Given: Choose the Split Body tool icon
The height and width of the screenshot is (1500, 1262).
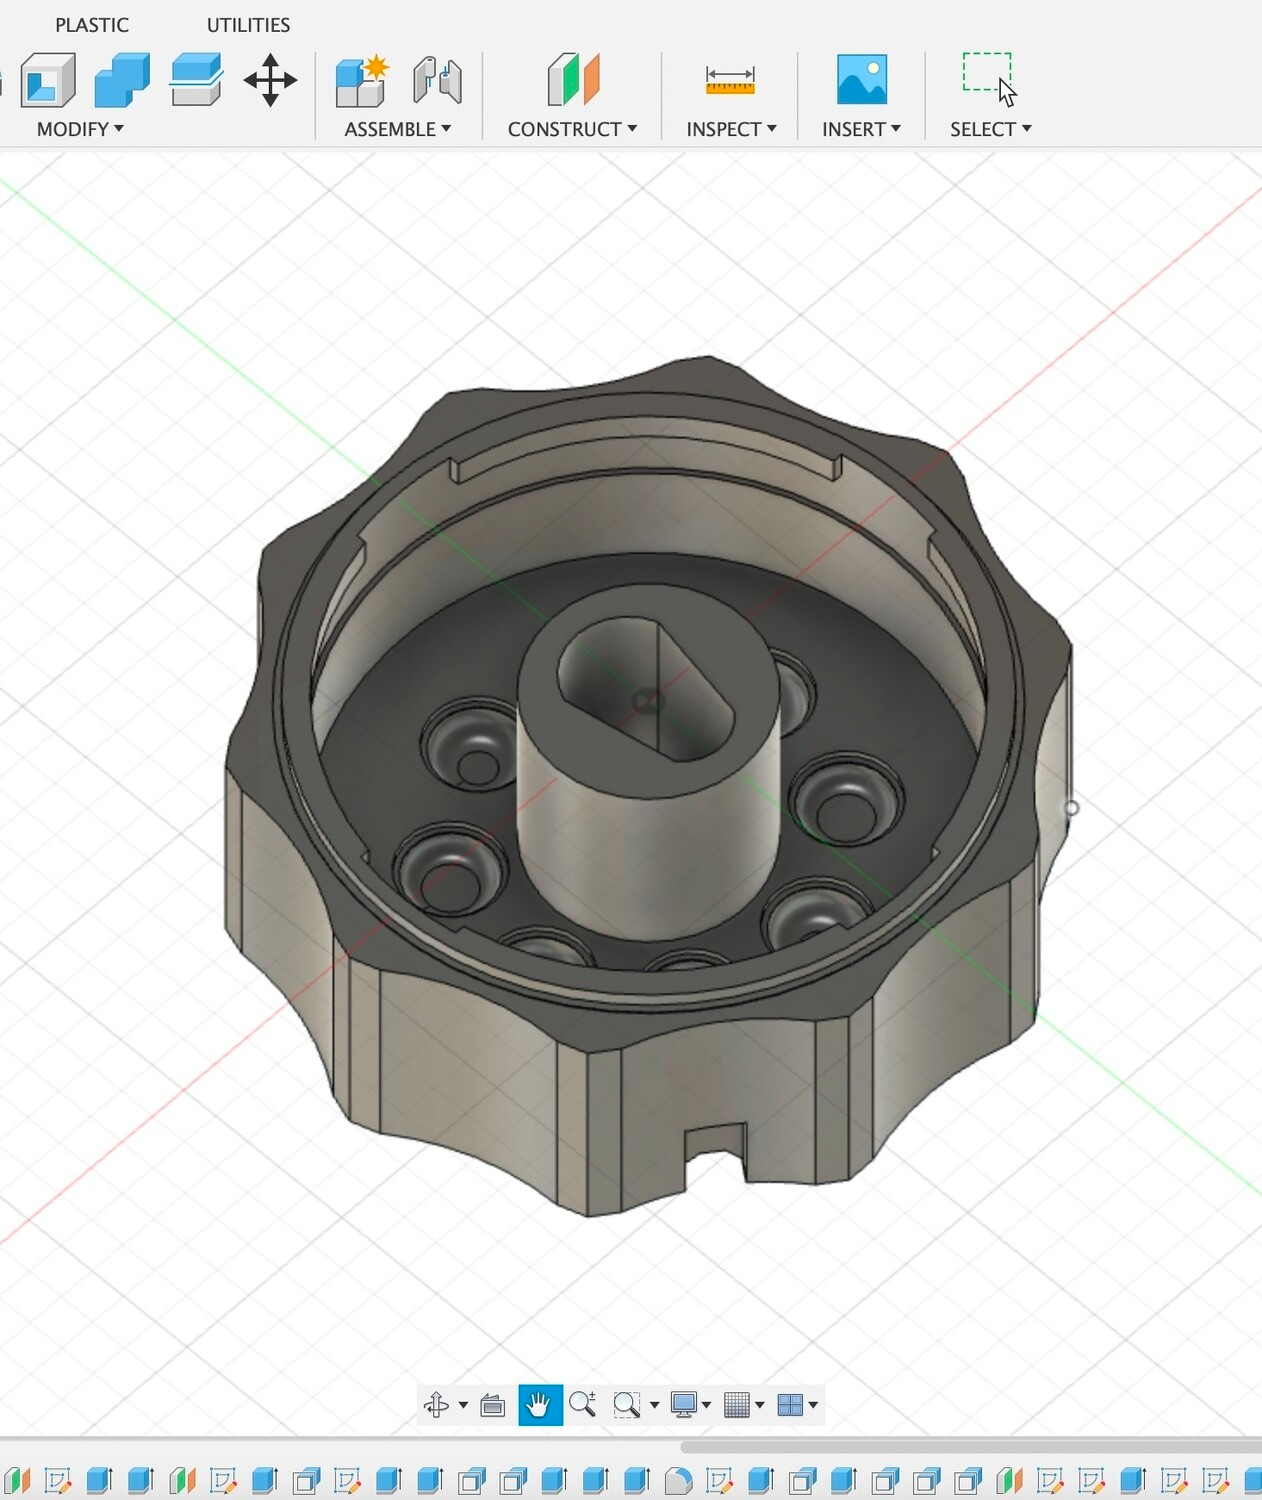Looking at the screenshot, I should (x=196, y=80).
